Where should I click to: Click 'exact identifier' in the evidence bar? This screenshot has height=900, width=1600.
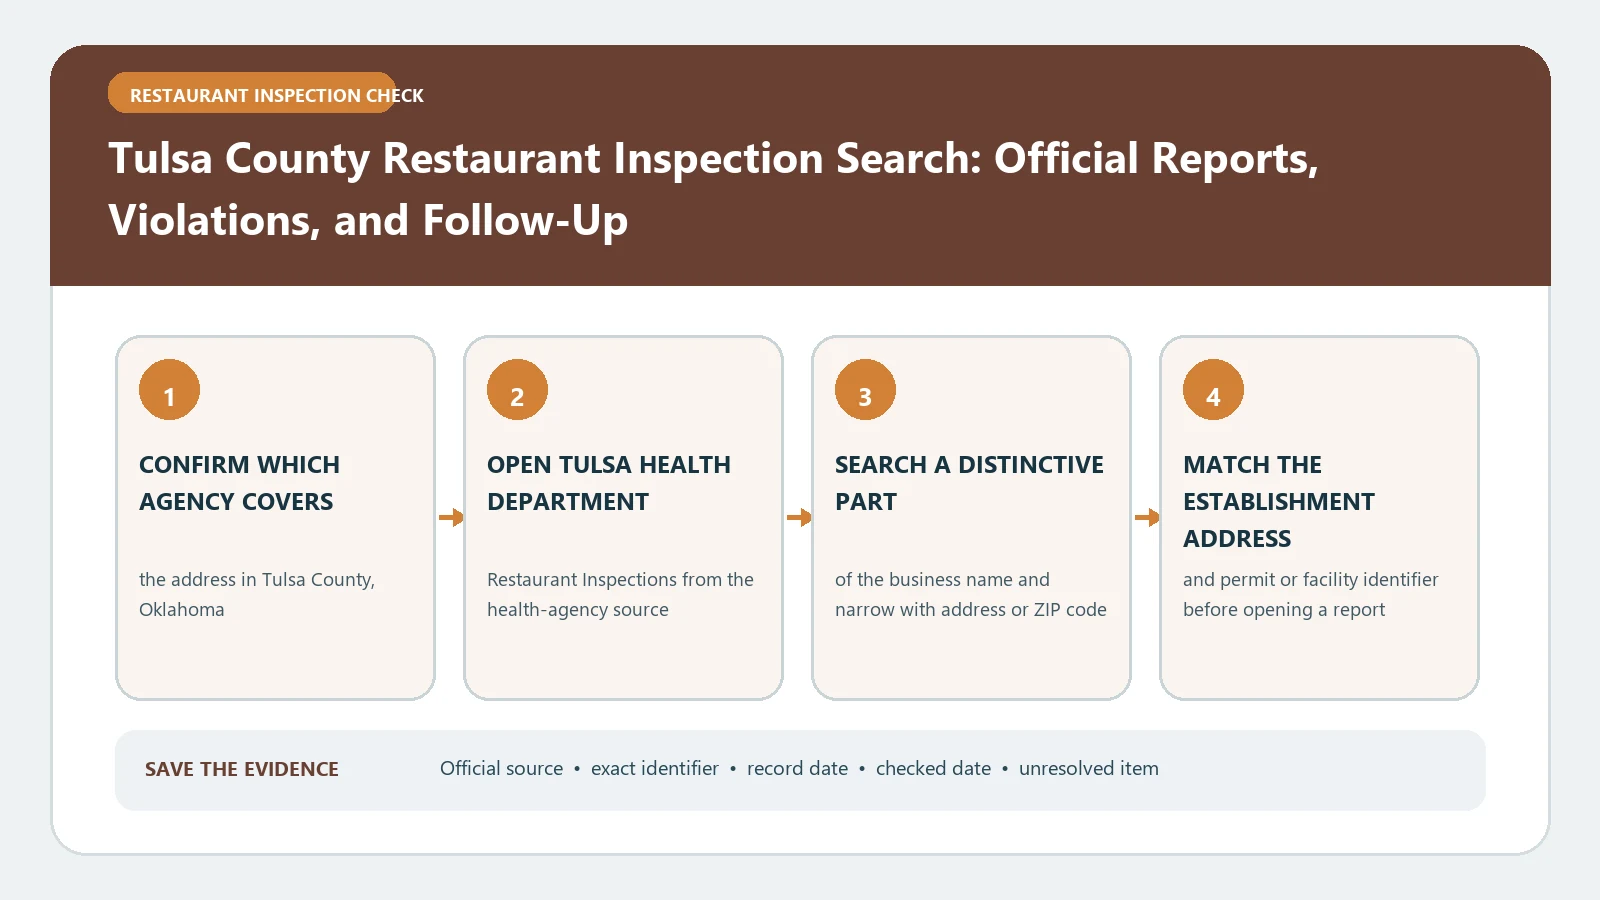(655, 768)
